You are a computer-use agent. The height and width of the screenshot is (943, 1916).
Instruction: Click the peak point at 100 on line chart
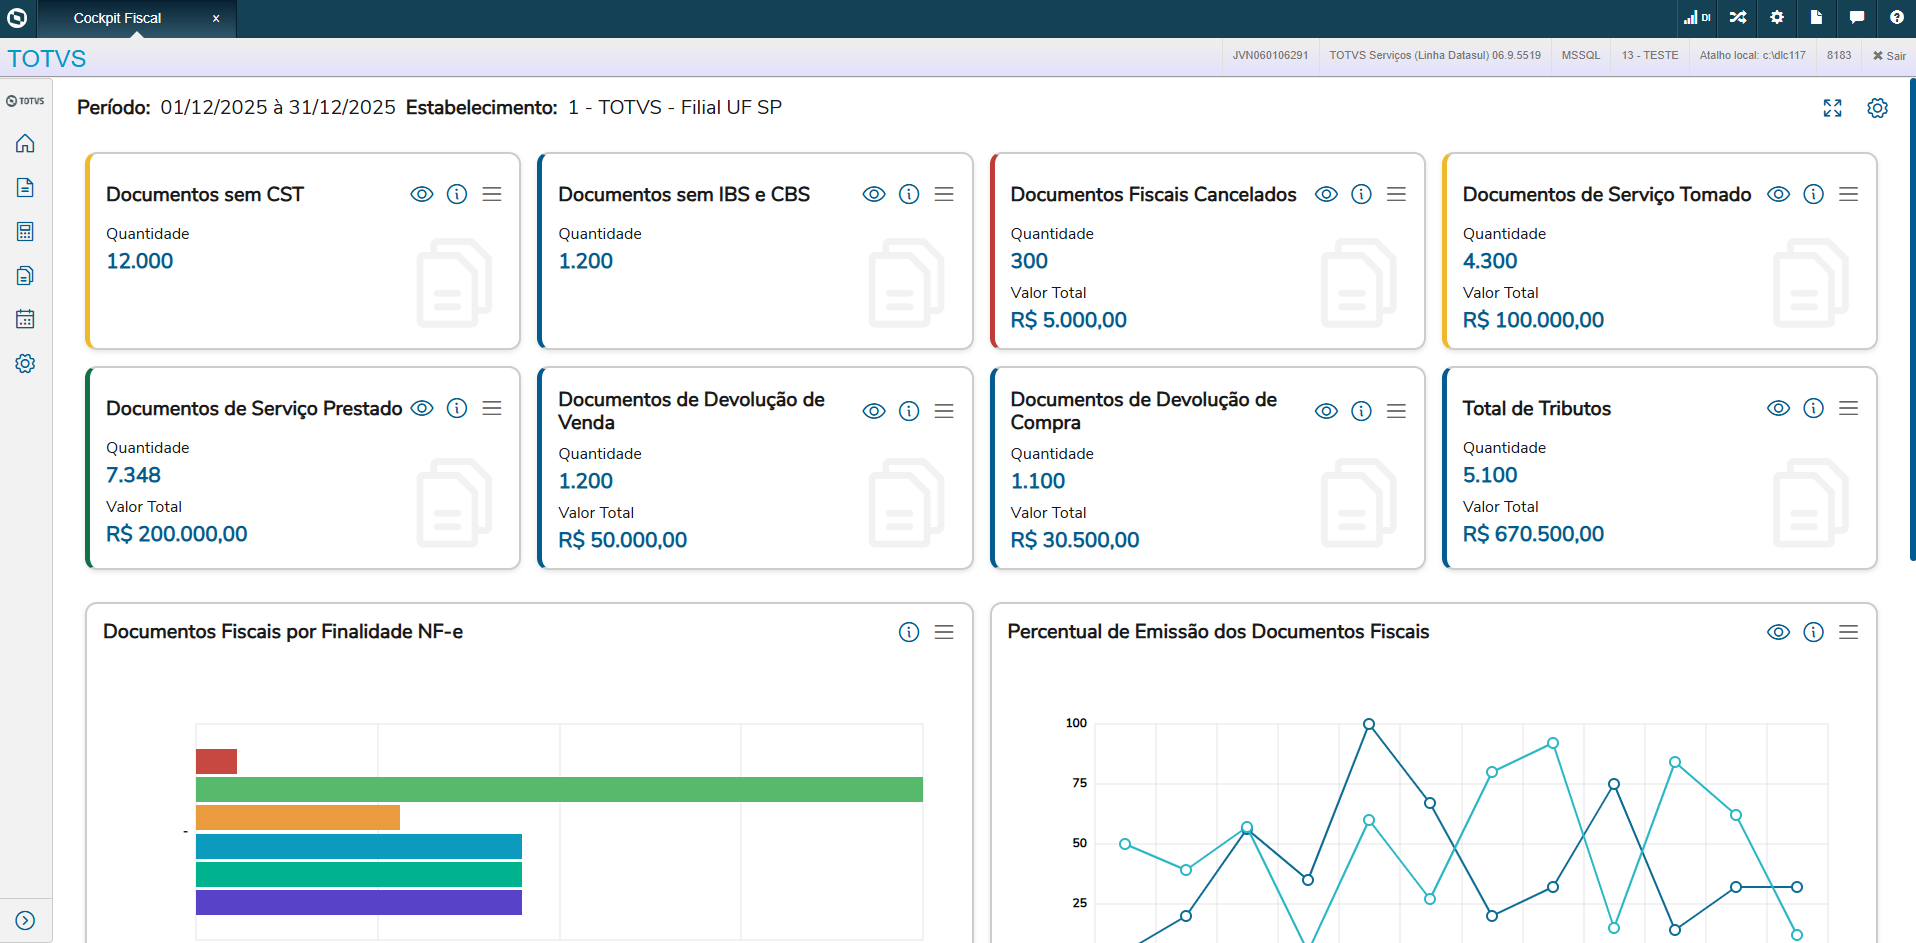click(x=1369, y=724)
